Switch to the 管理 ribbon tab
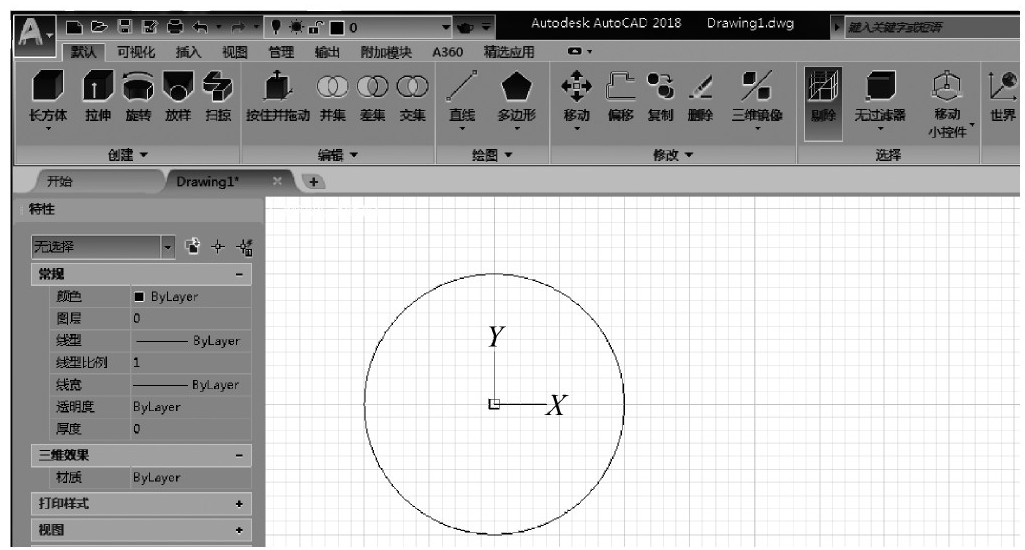Viewport: 1025px width, 550px height. pyautogui.click(x=281, y=52)
